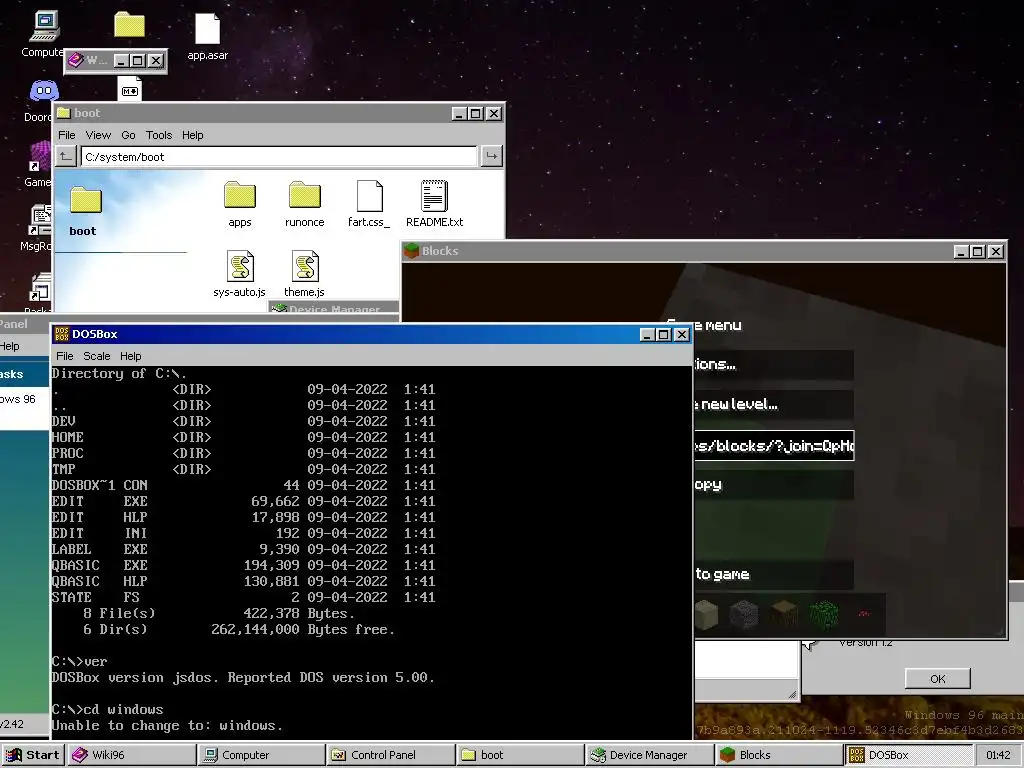1024x768 pixels.
Task: Switch to Wiki96 in taskbar
Action: point(131,755)
